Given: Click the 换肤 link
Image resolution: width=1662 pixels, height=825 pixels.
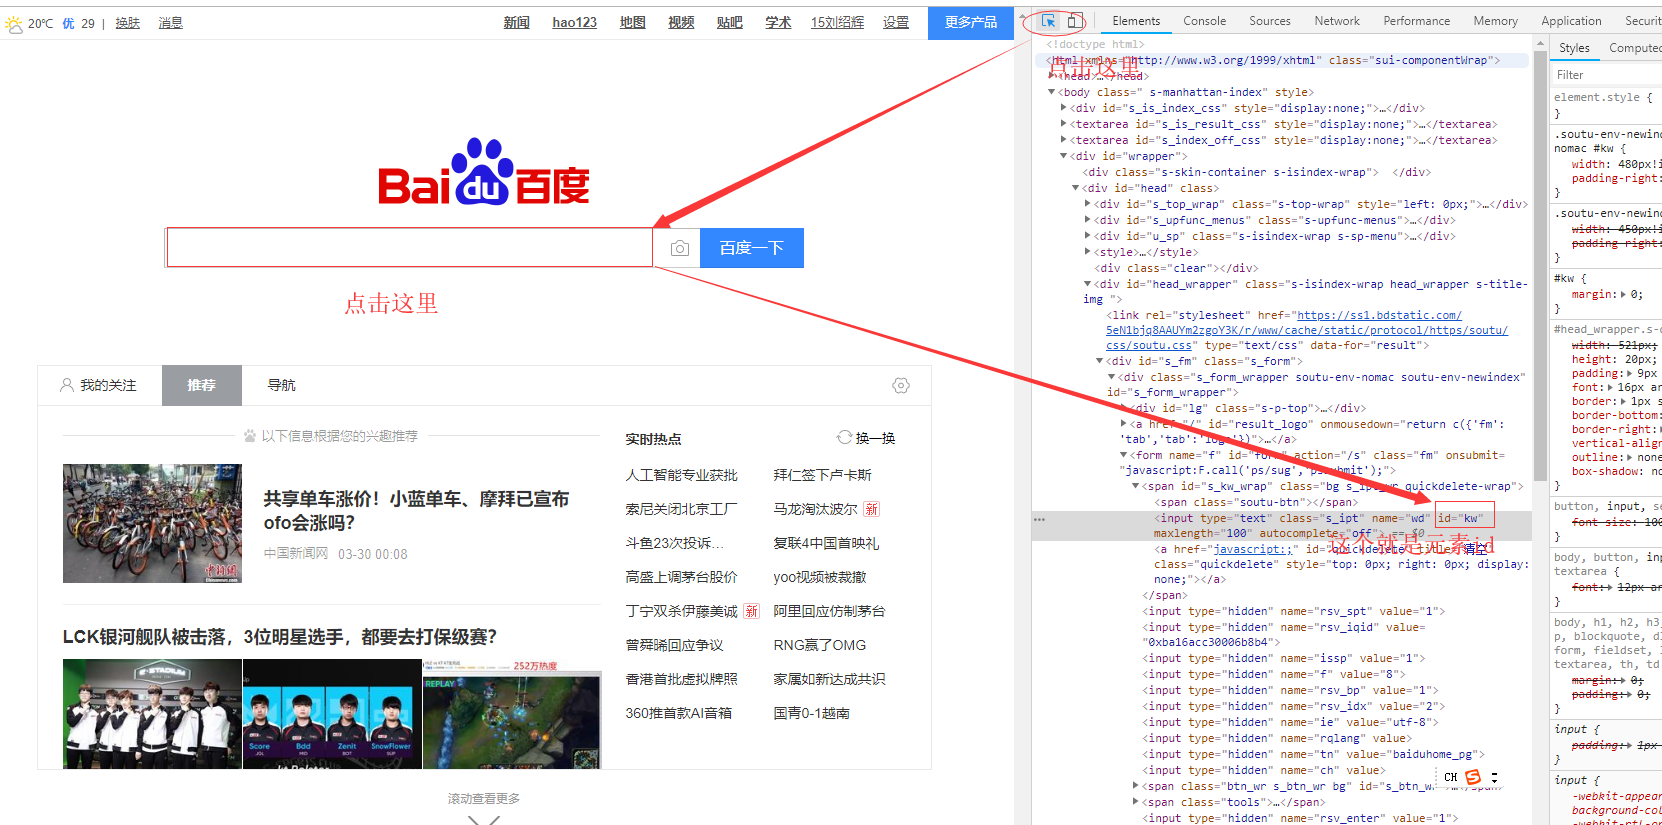Looking at the screenshot, I should [x=127, y=23].
